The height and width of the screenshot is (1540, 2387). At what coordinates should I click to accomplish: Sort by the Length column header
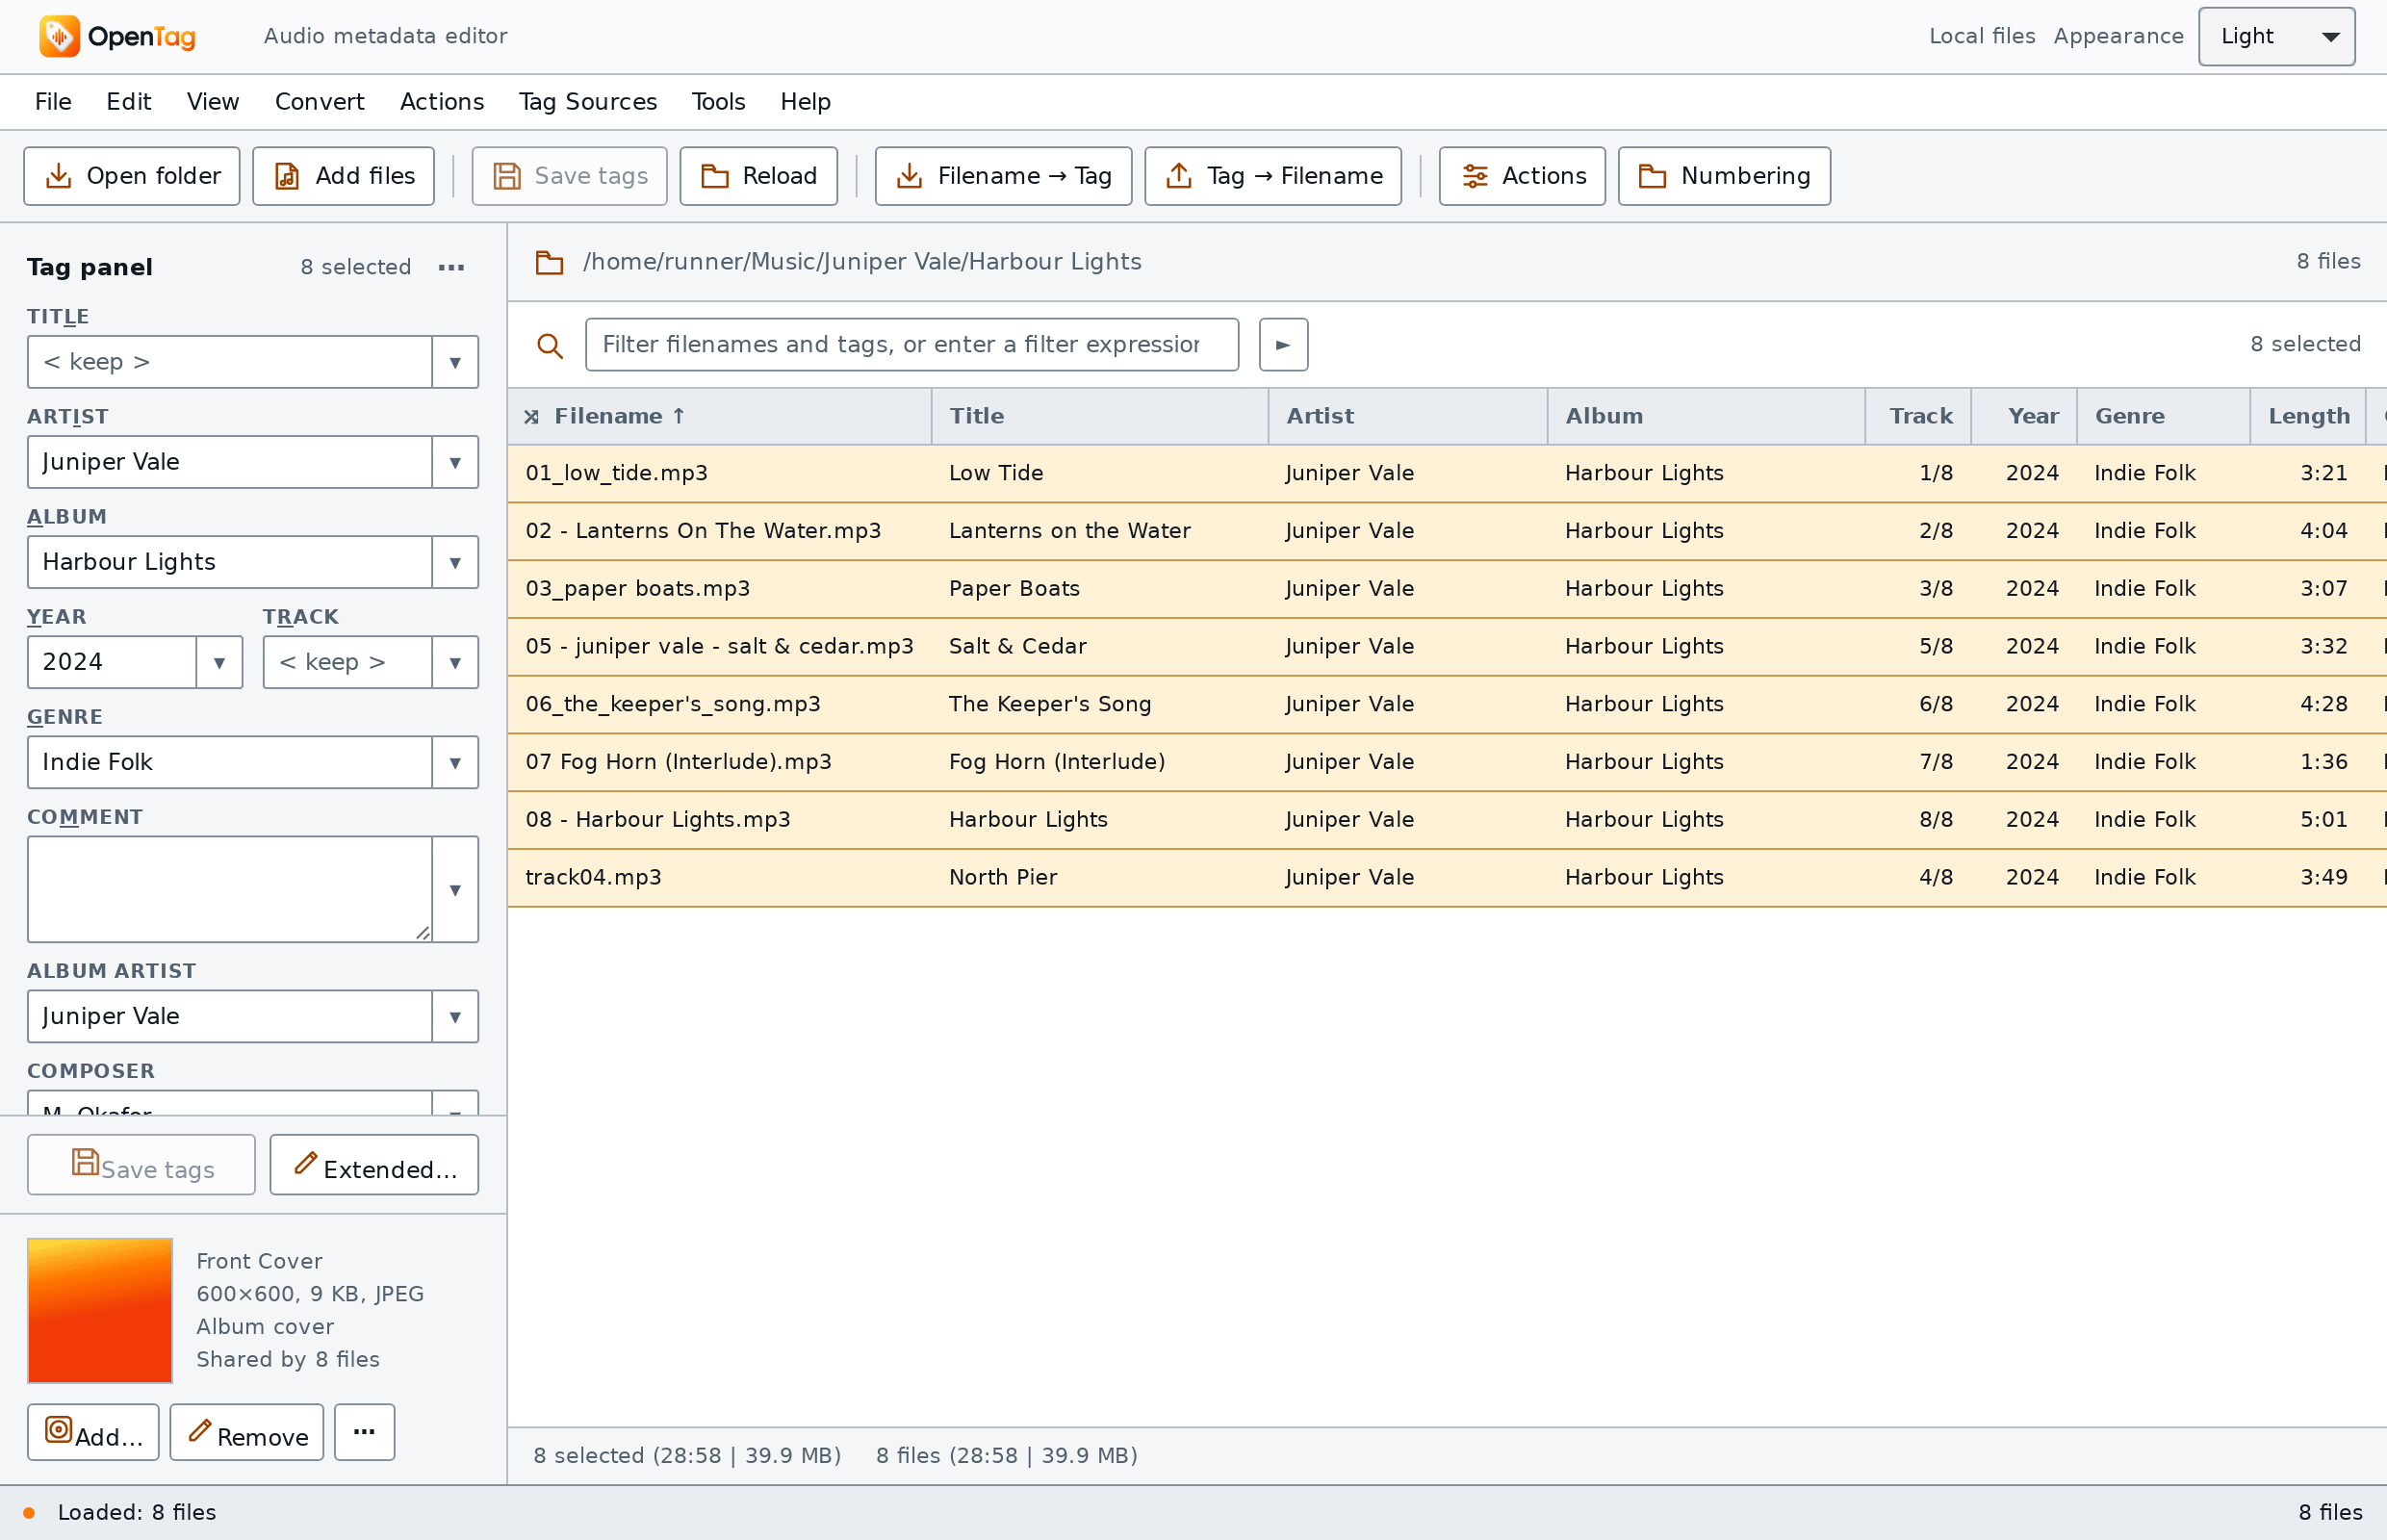coord(2308,417)
